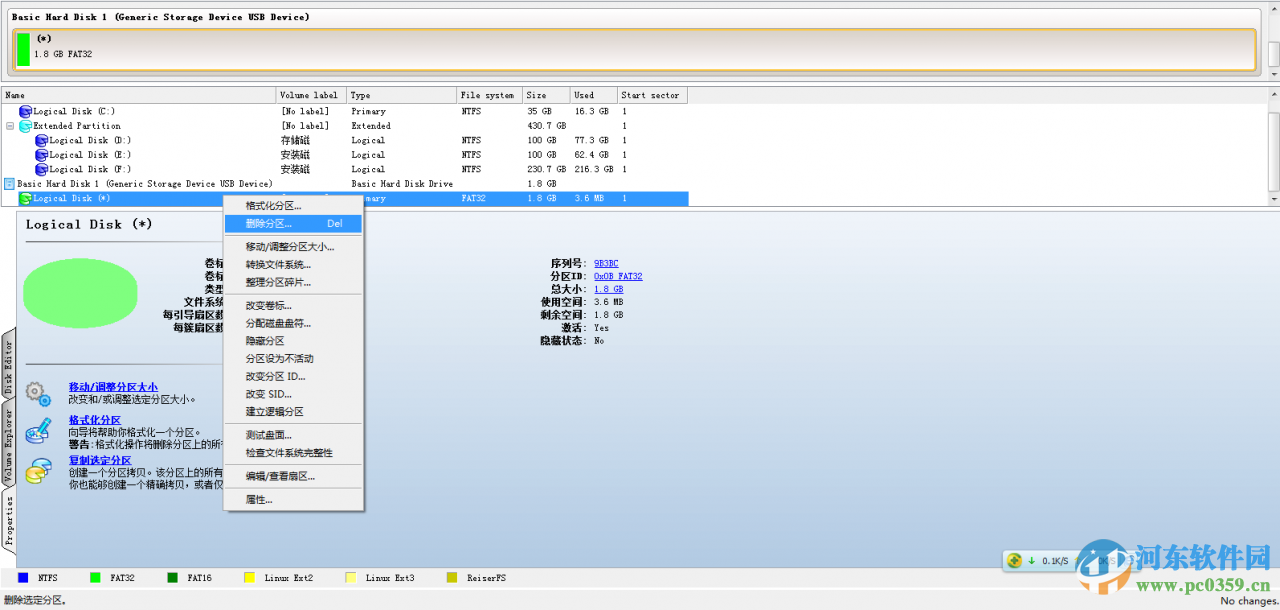The height and width of the screenshot is (610, 1280).
Task: Click the 0x0B FAT32 partition ID link
Action: [618, 276]
